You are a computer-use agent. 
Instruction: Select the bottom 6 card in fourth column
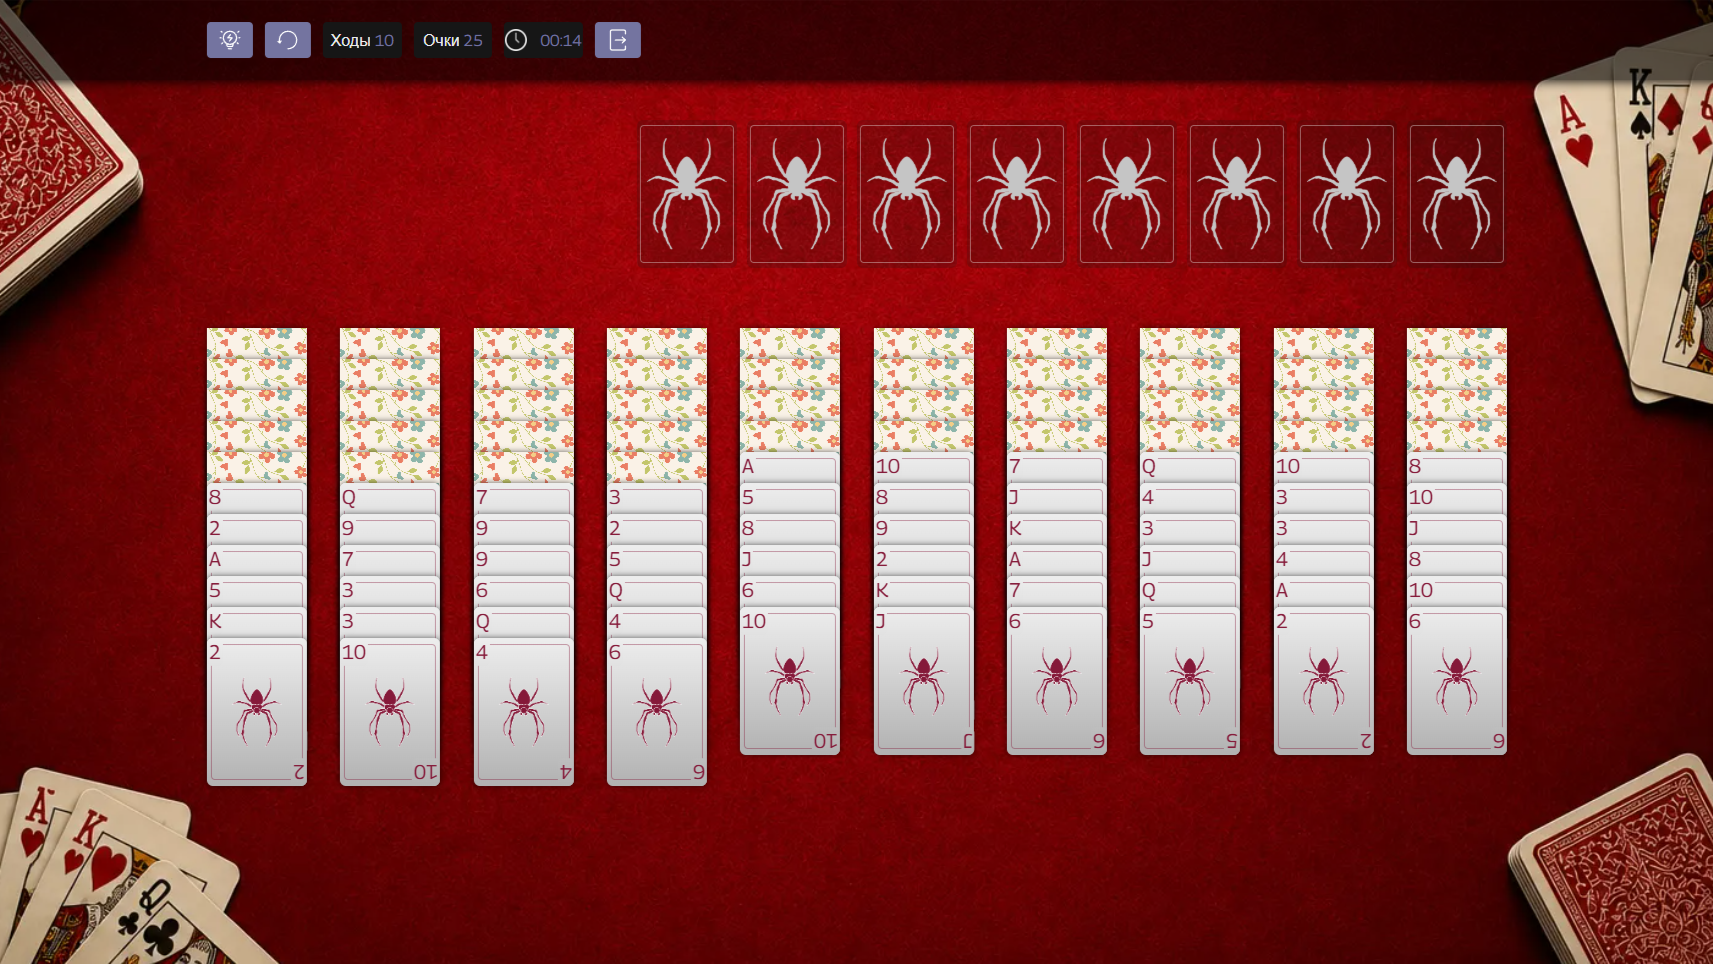pos(657,712)
